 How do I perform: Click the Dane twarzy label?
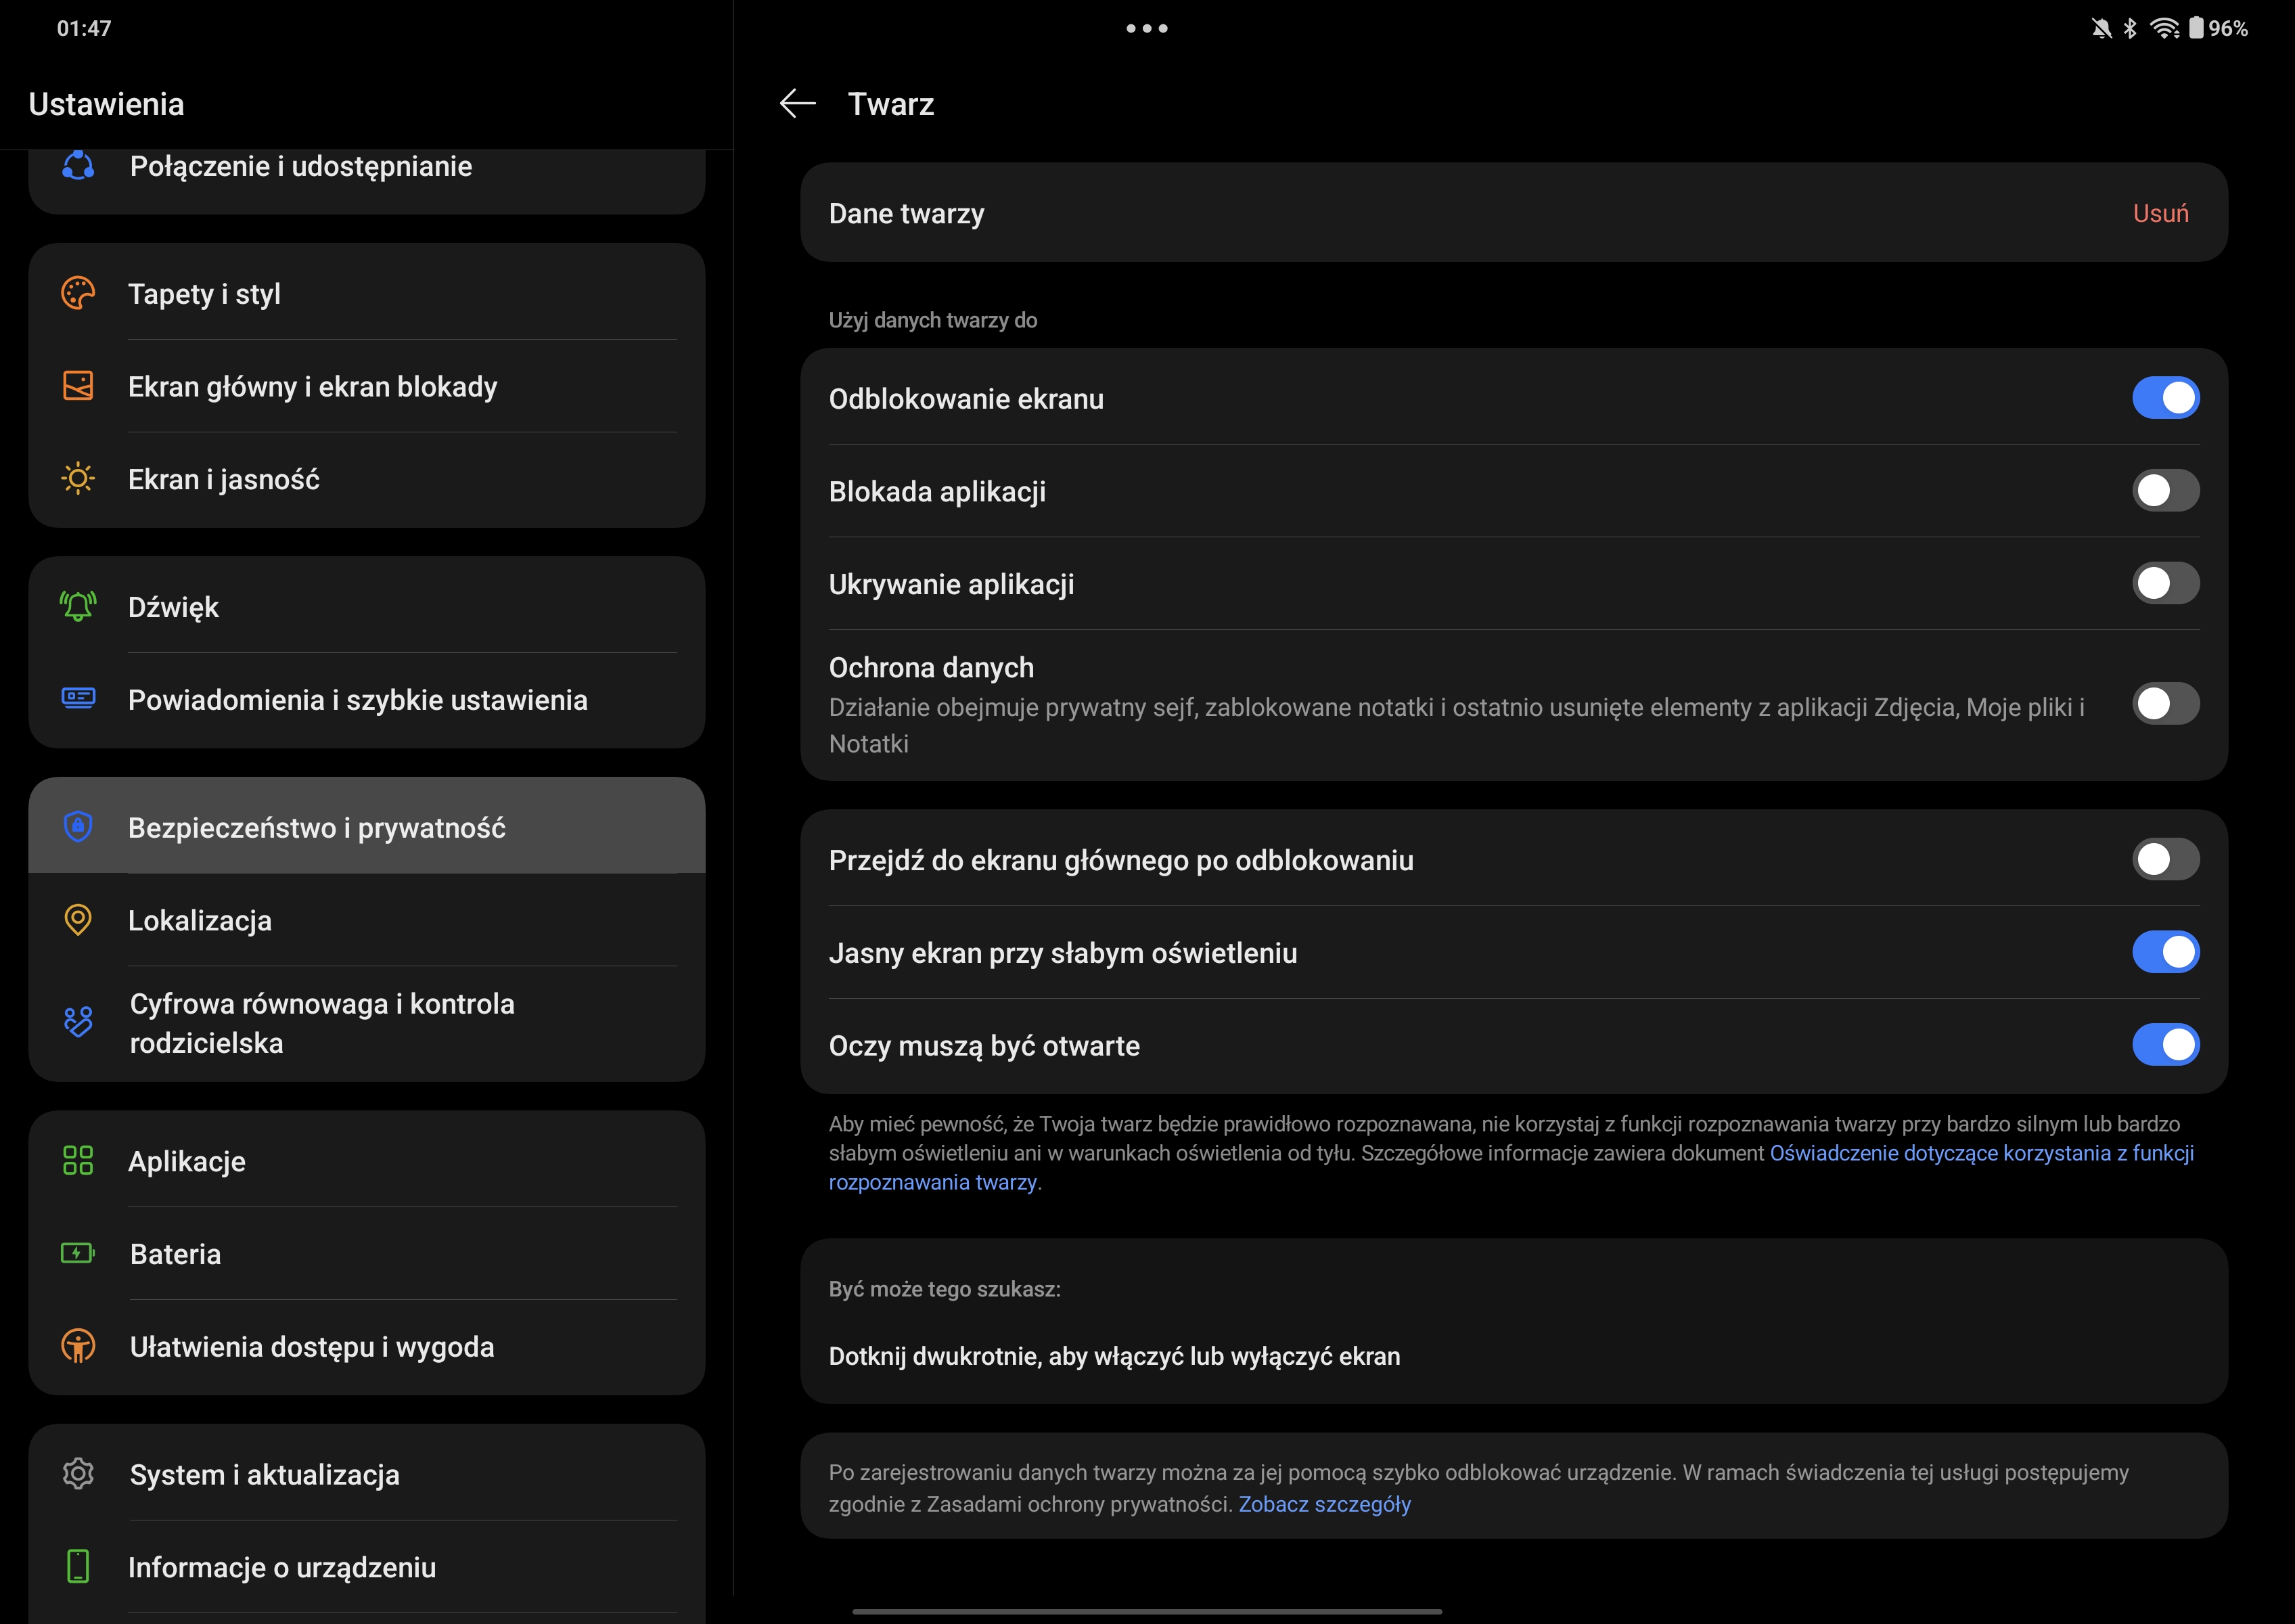pos(906,213)
